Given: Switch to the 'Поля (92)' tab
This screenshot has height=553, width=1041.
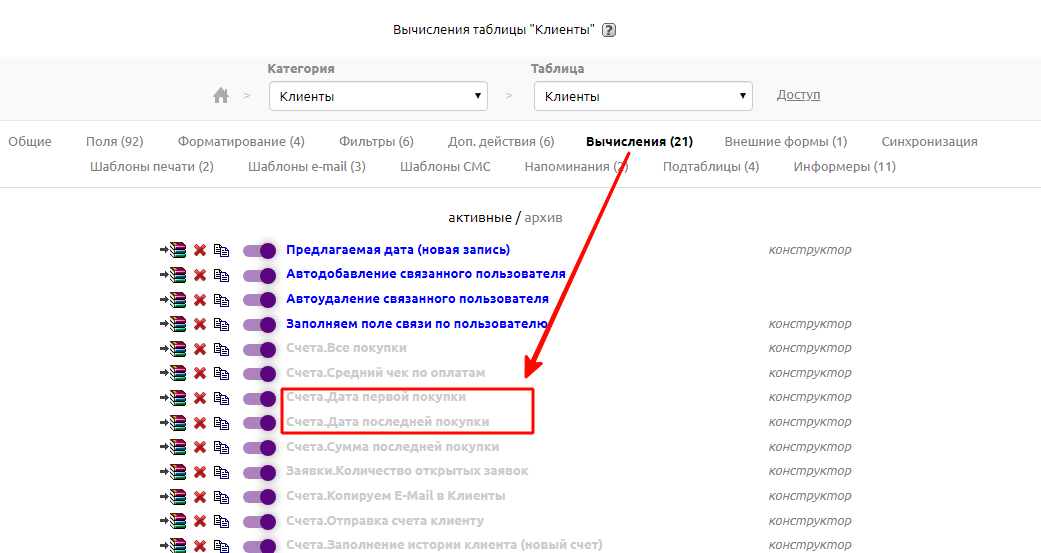Looking at the screenshot, I should [114, 142].
